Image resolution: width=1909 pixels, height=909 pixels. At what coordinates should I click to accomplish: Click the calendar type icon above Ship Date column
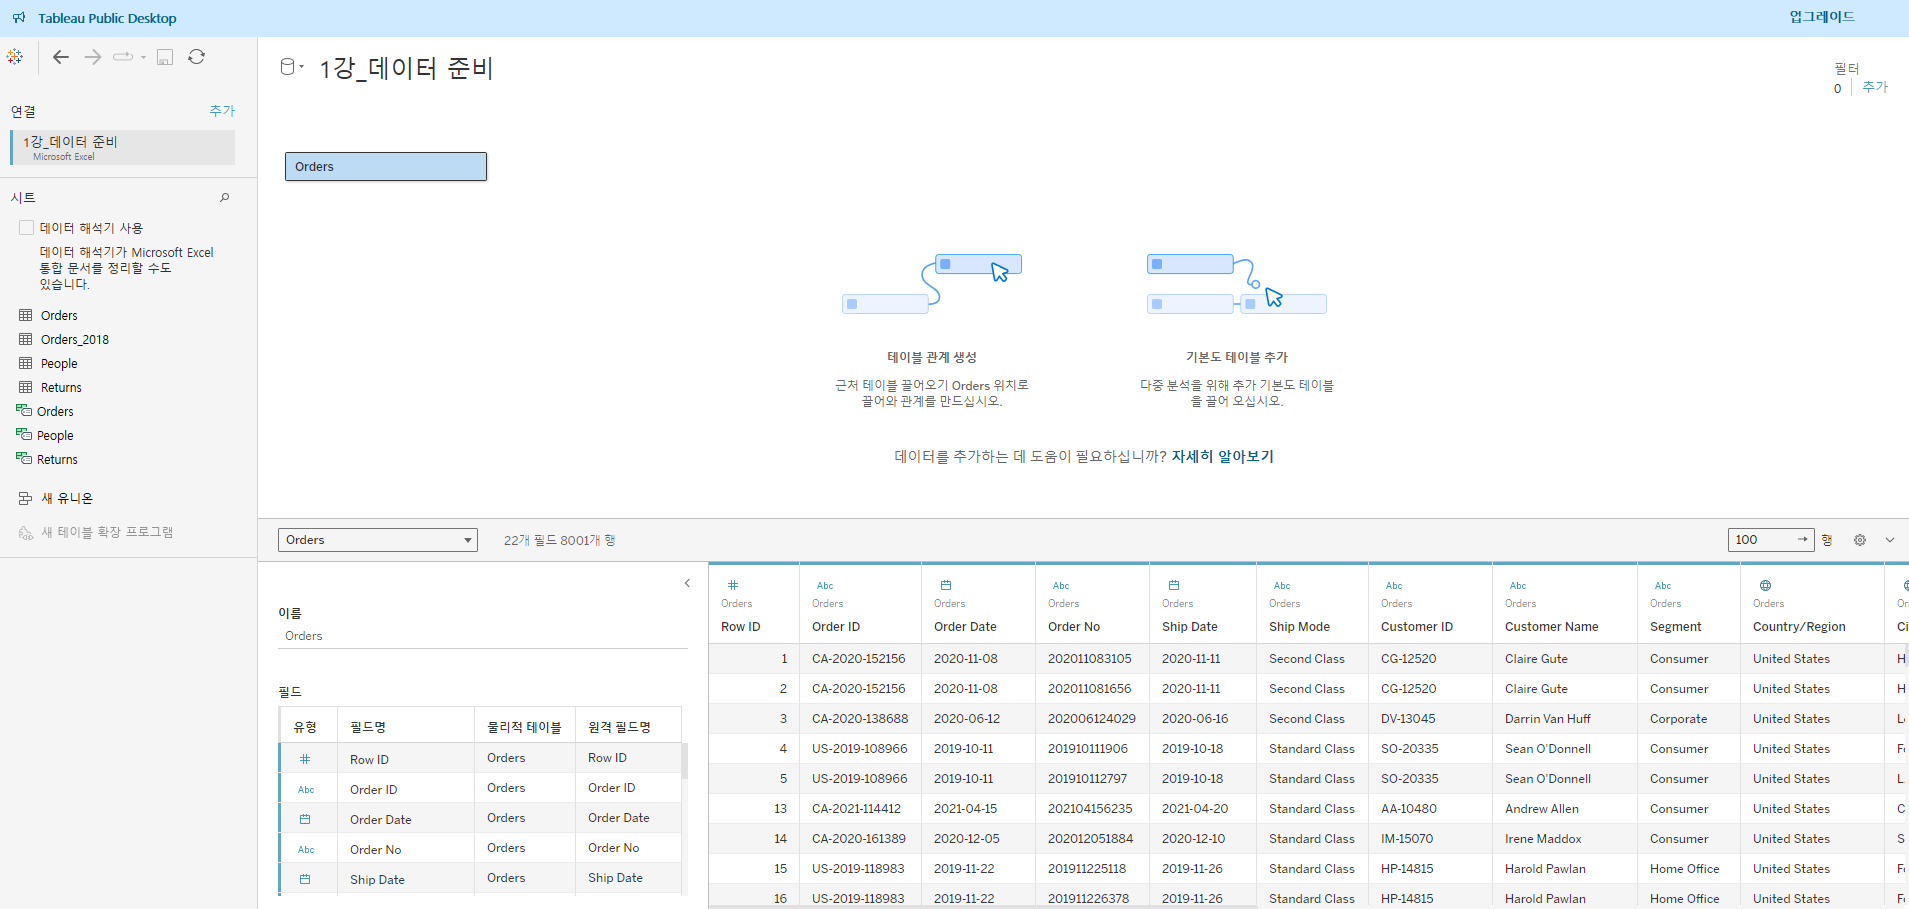pos(1174,585)
